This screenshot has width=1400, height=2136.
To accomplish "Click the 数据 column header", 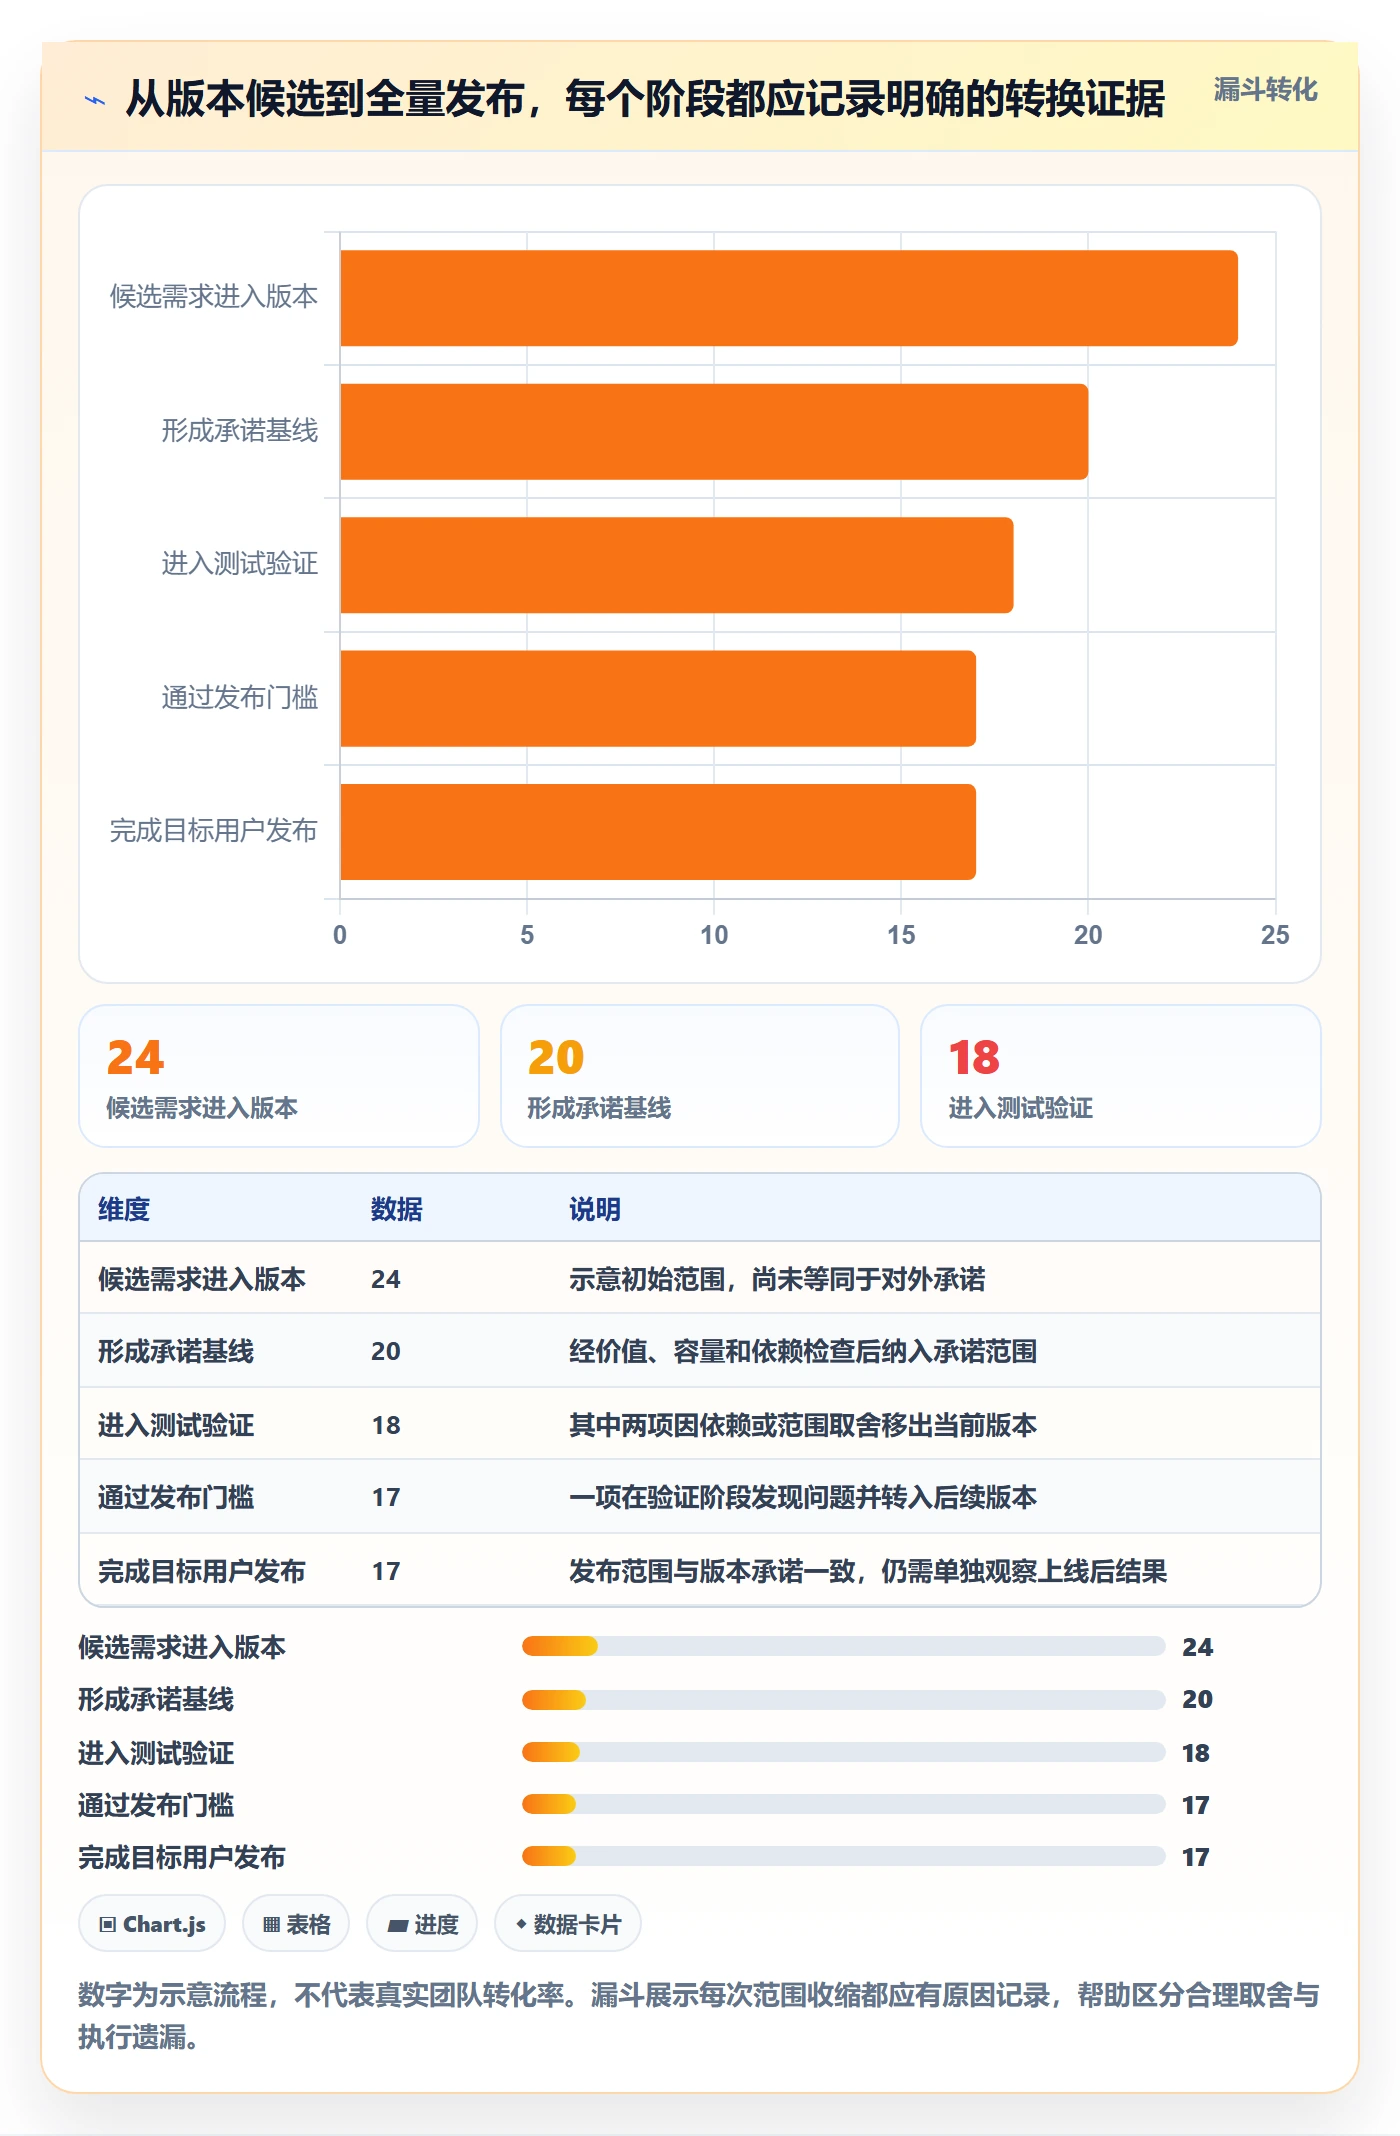I will tap(397, 1209).
